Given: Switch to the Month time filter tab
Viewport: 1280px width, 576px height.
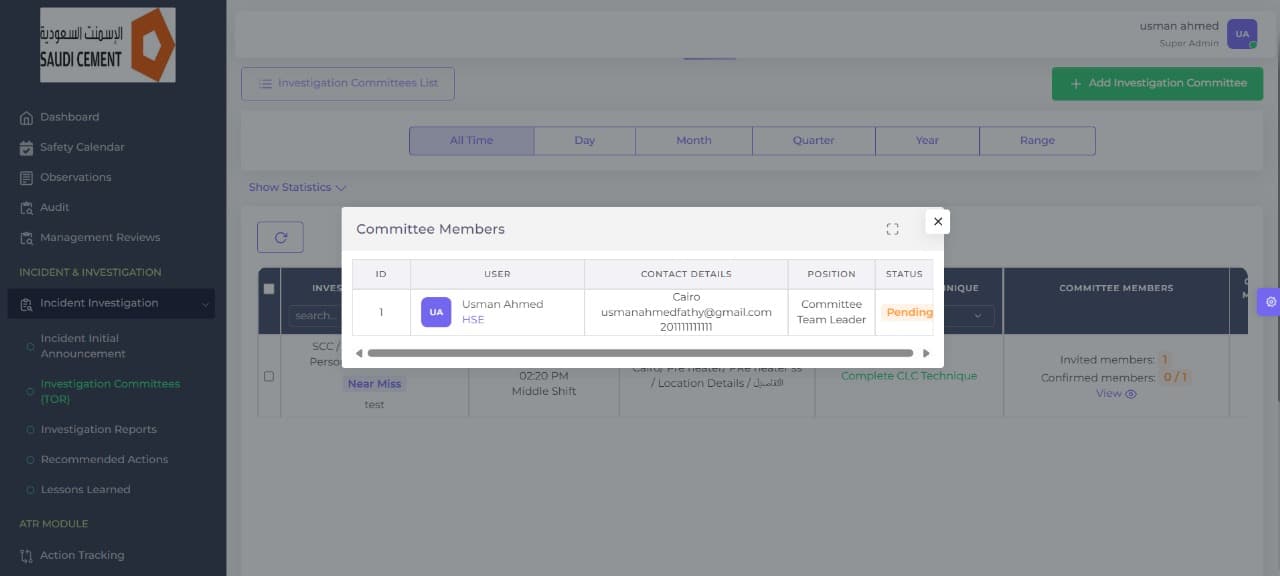Looking at the screenshot, I should coord(693,140).
